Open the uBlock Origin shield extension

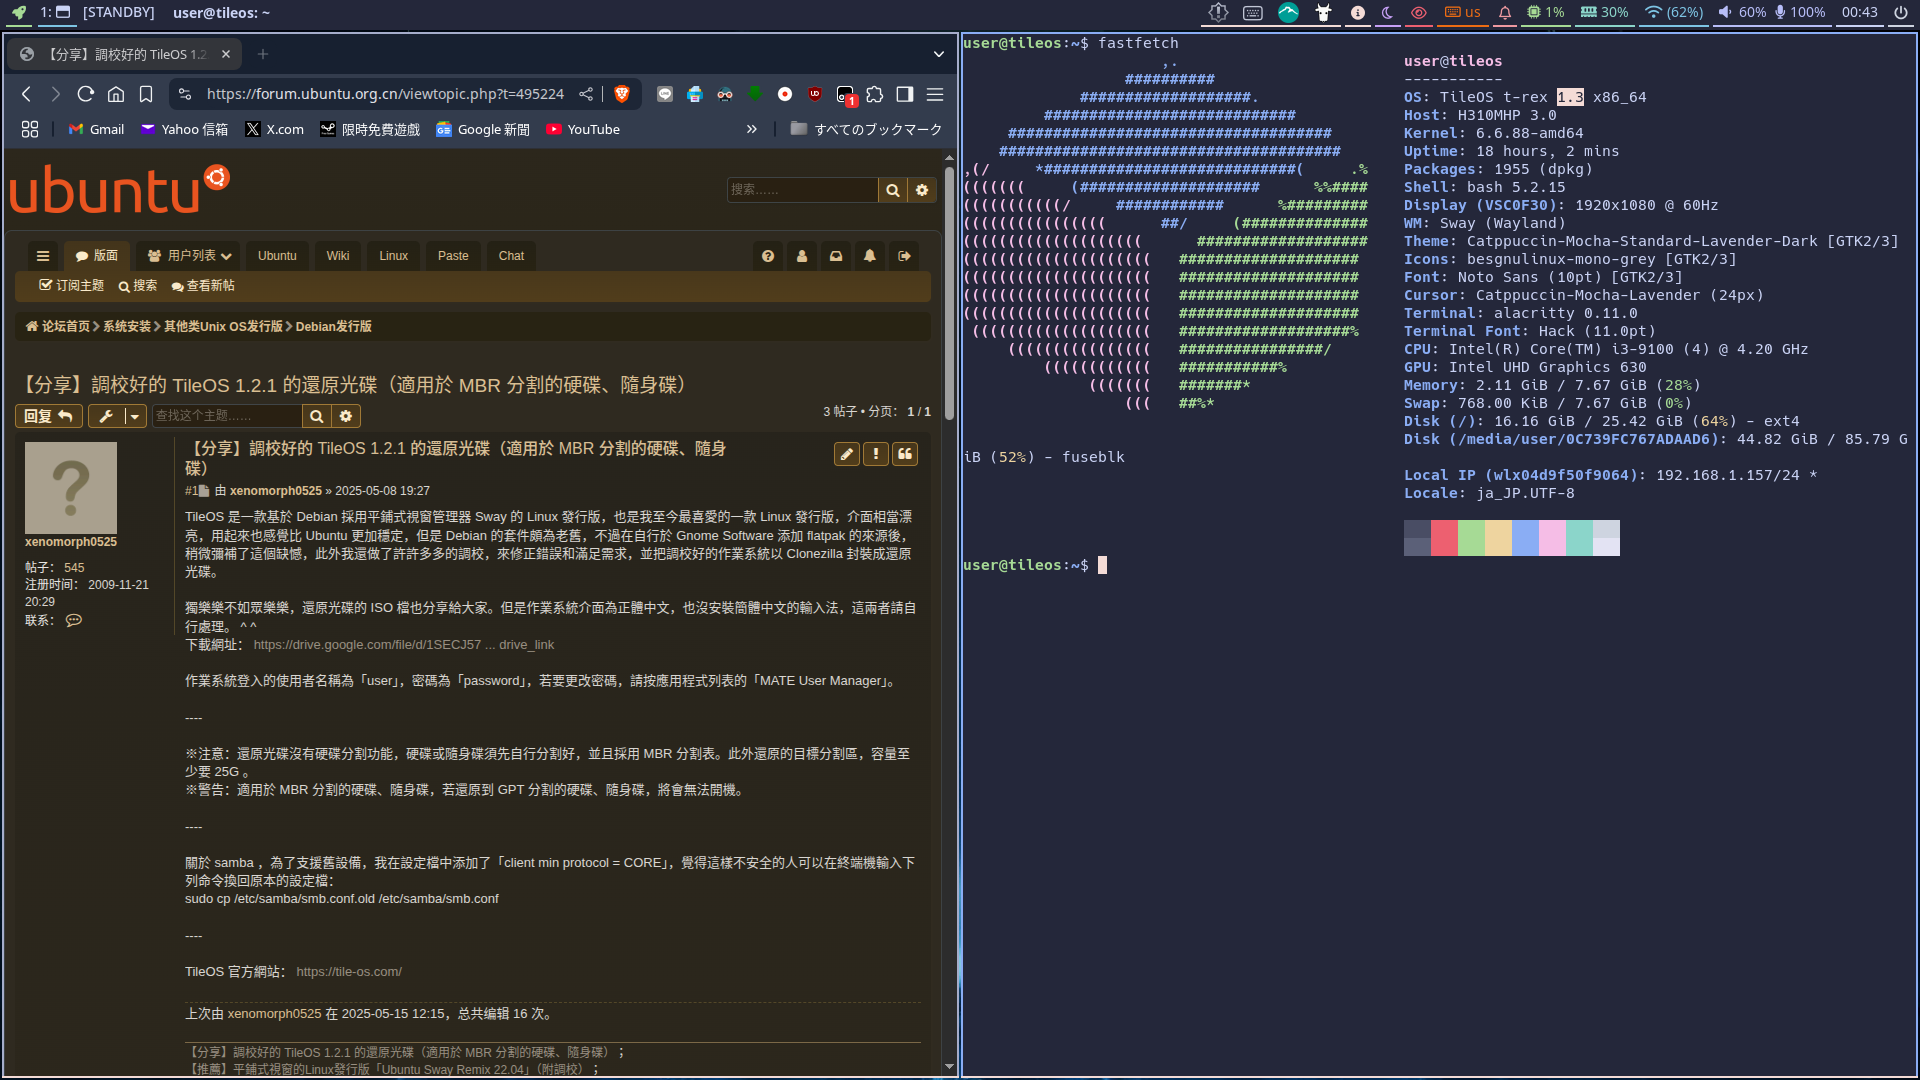pyautogui.click(x=815, y=94)
